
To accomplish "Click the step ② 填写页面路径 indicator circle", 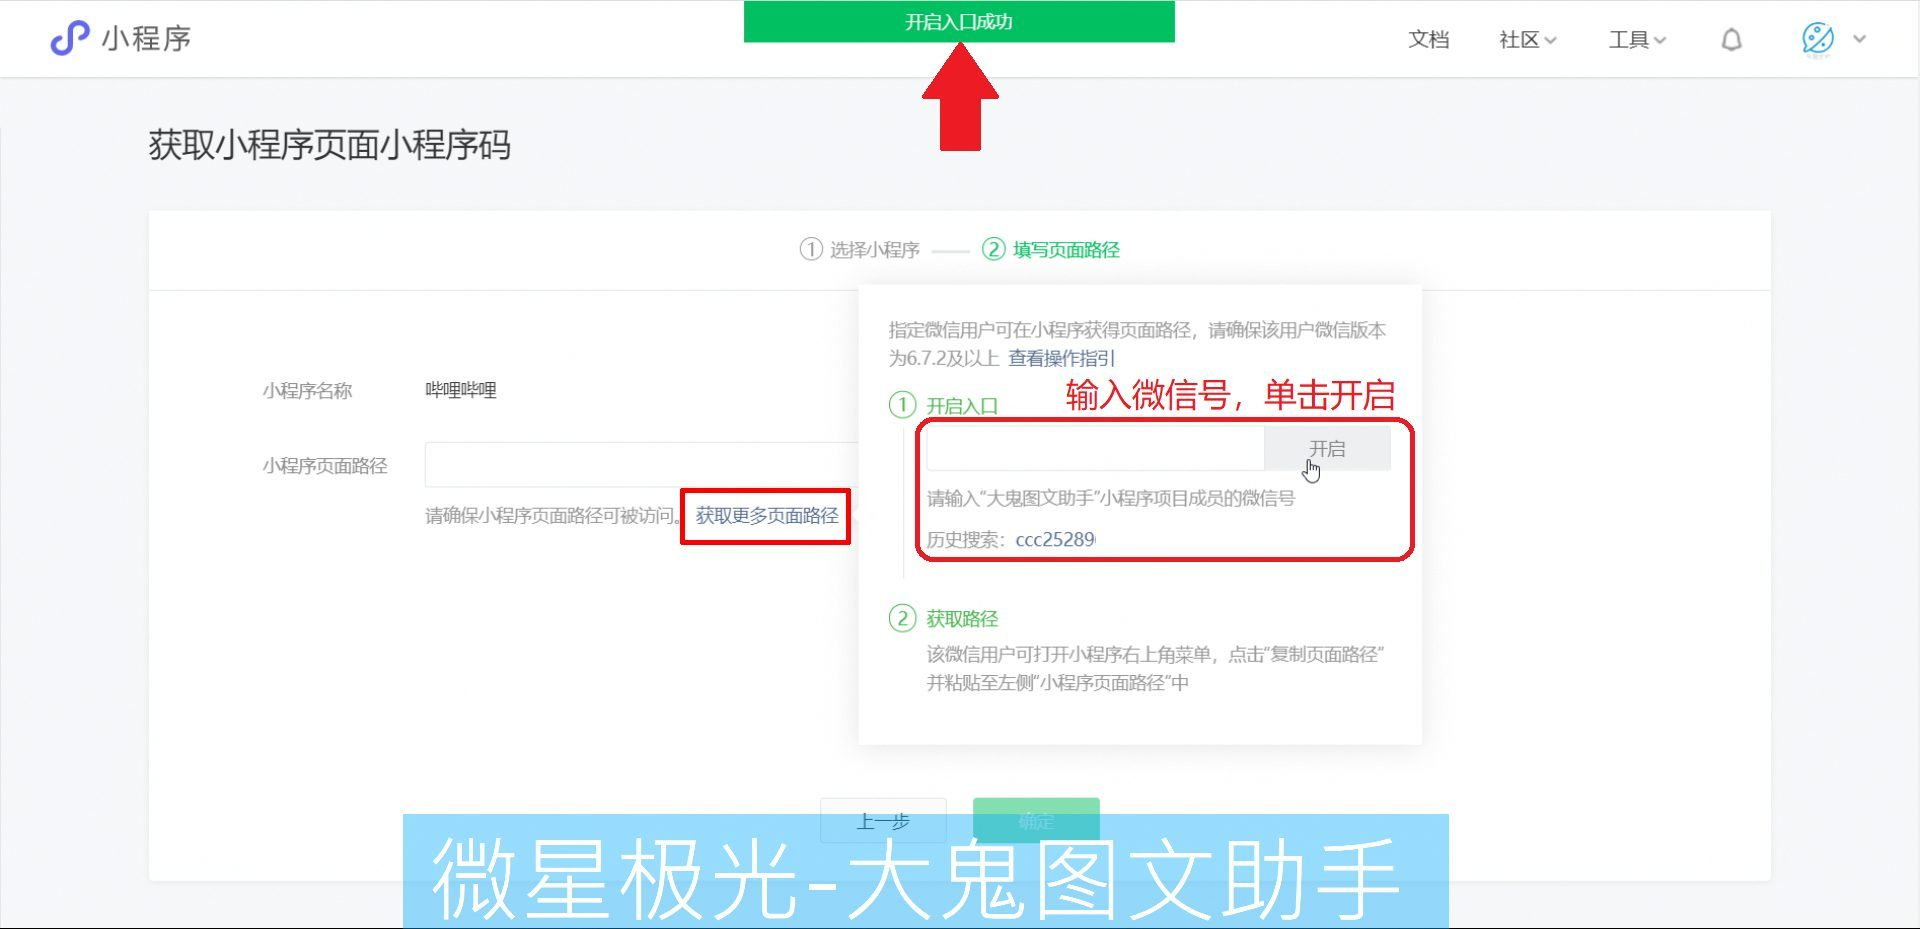I will 995,249.
